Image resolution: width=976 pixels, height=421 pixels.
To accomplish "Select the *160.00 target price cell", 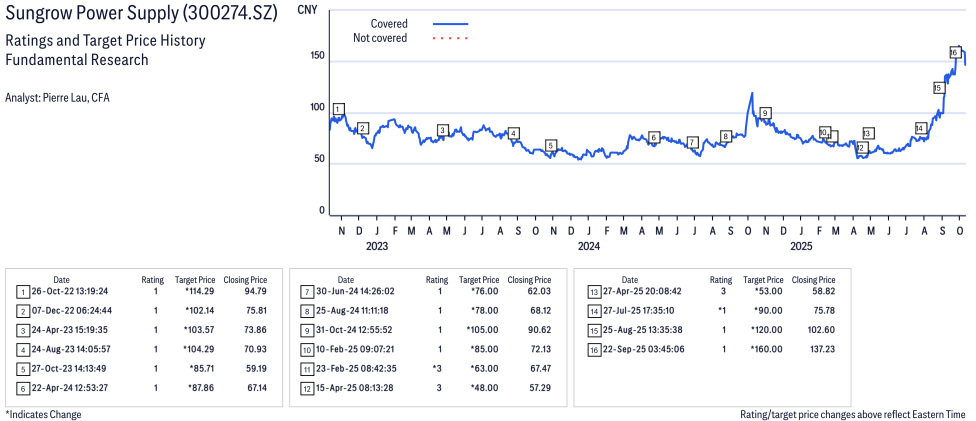I will pyautogui.click(x=764, y=349).
